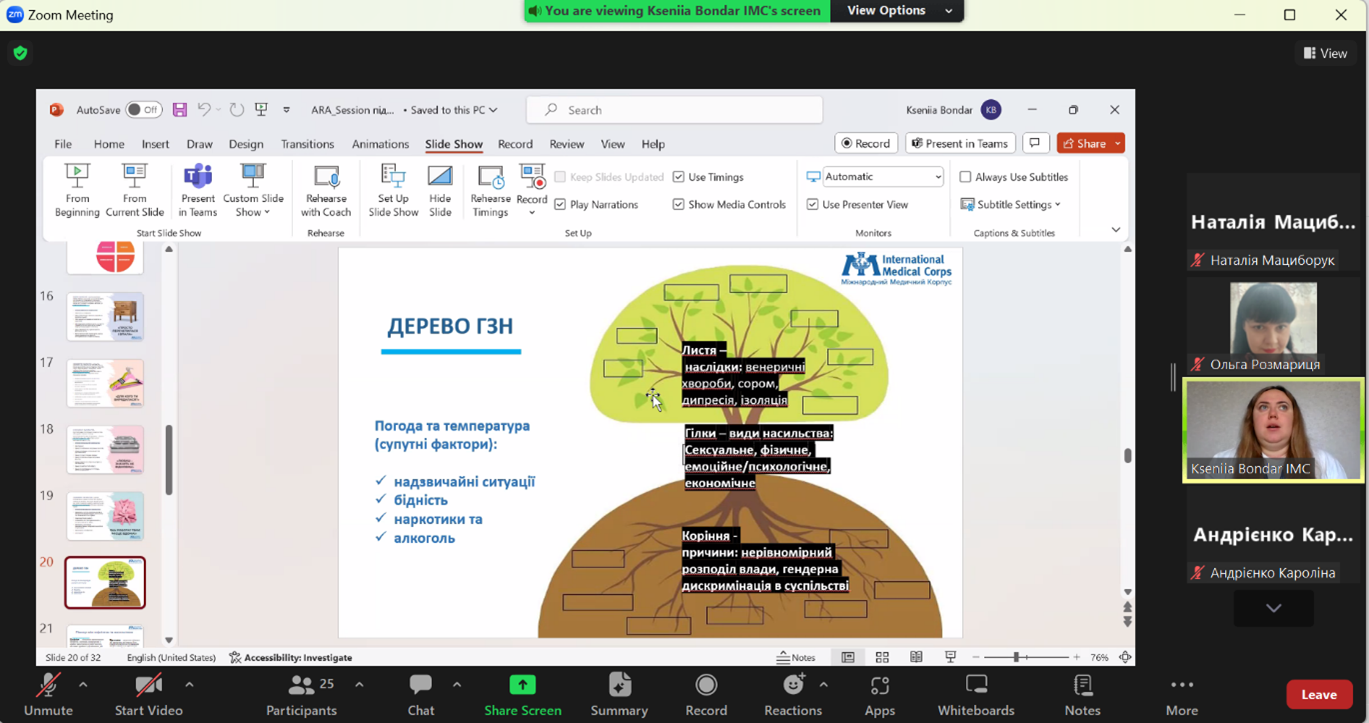Image resolution: width=1369 pixels, height=723 pixels.
Task: Select slide 19 thumbnail
Action: pyautogui.click(x=105, y=516)
